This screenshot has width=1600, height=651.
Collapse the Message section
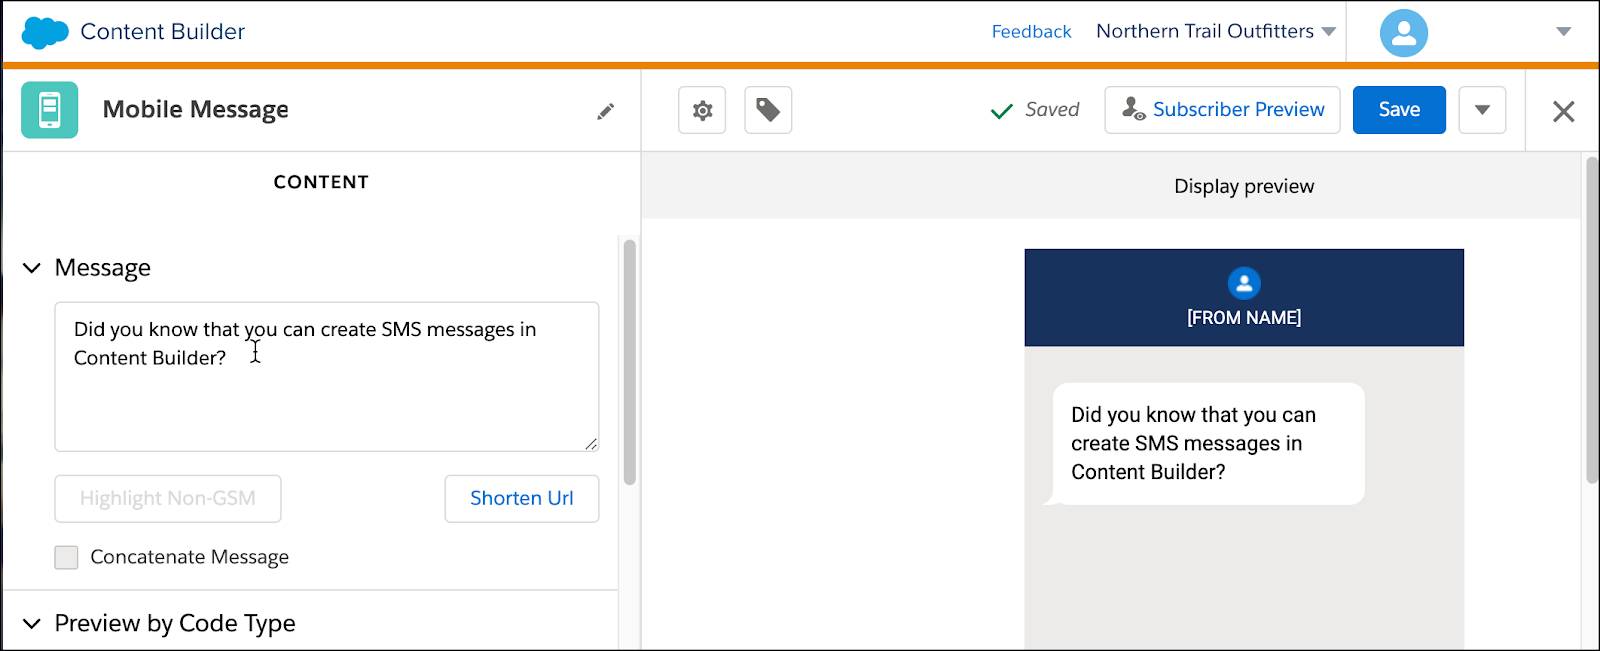coord(32,268)
